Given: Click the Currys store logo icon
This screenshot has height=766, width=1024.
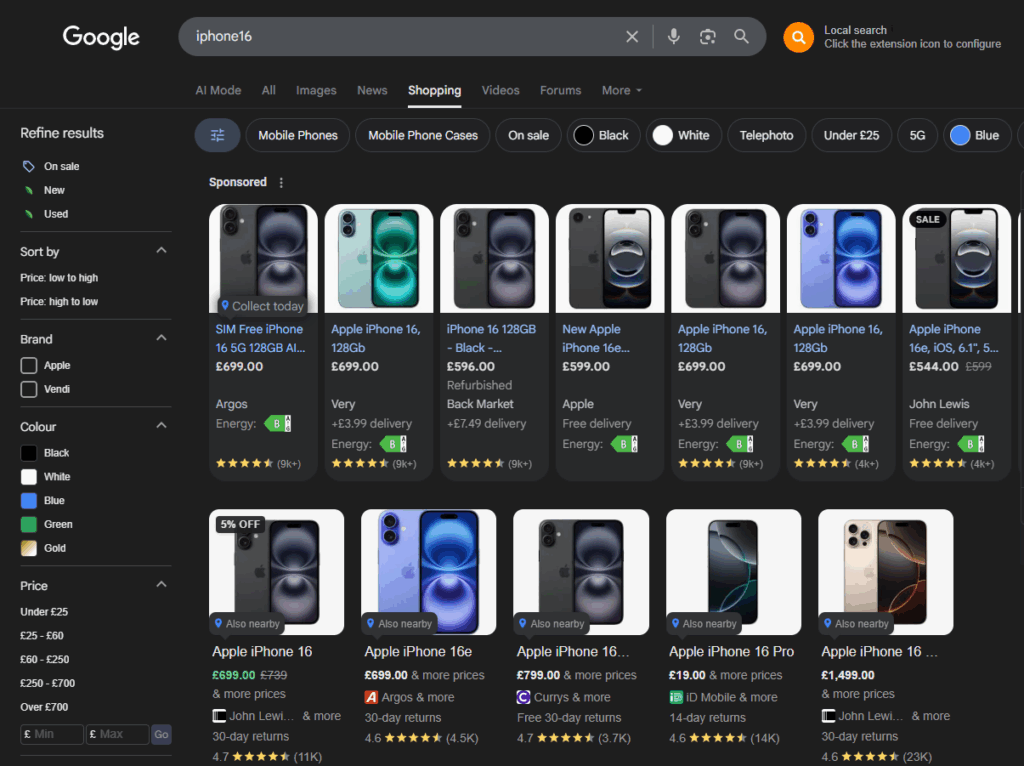Looking at the screenshot, I should pyautogui.click(x=523, y=697).
